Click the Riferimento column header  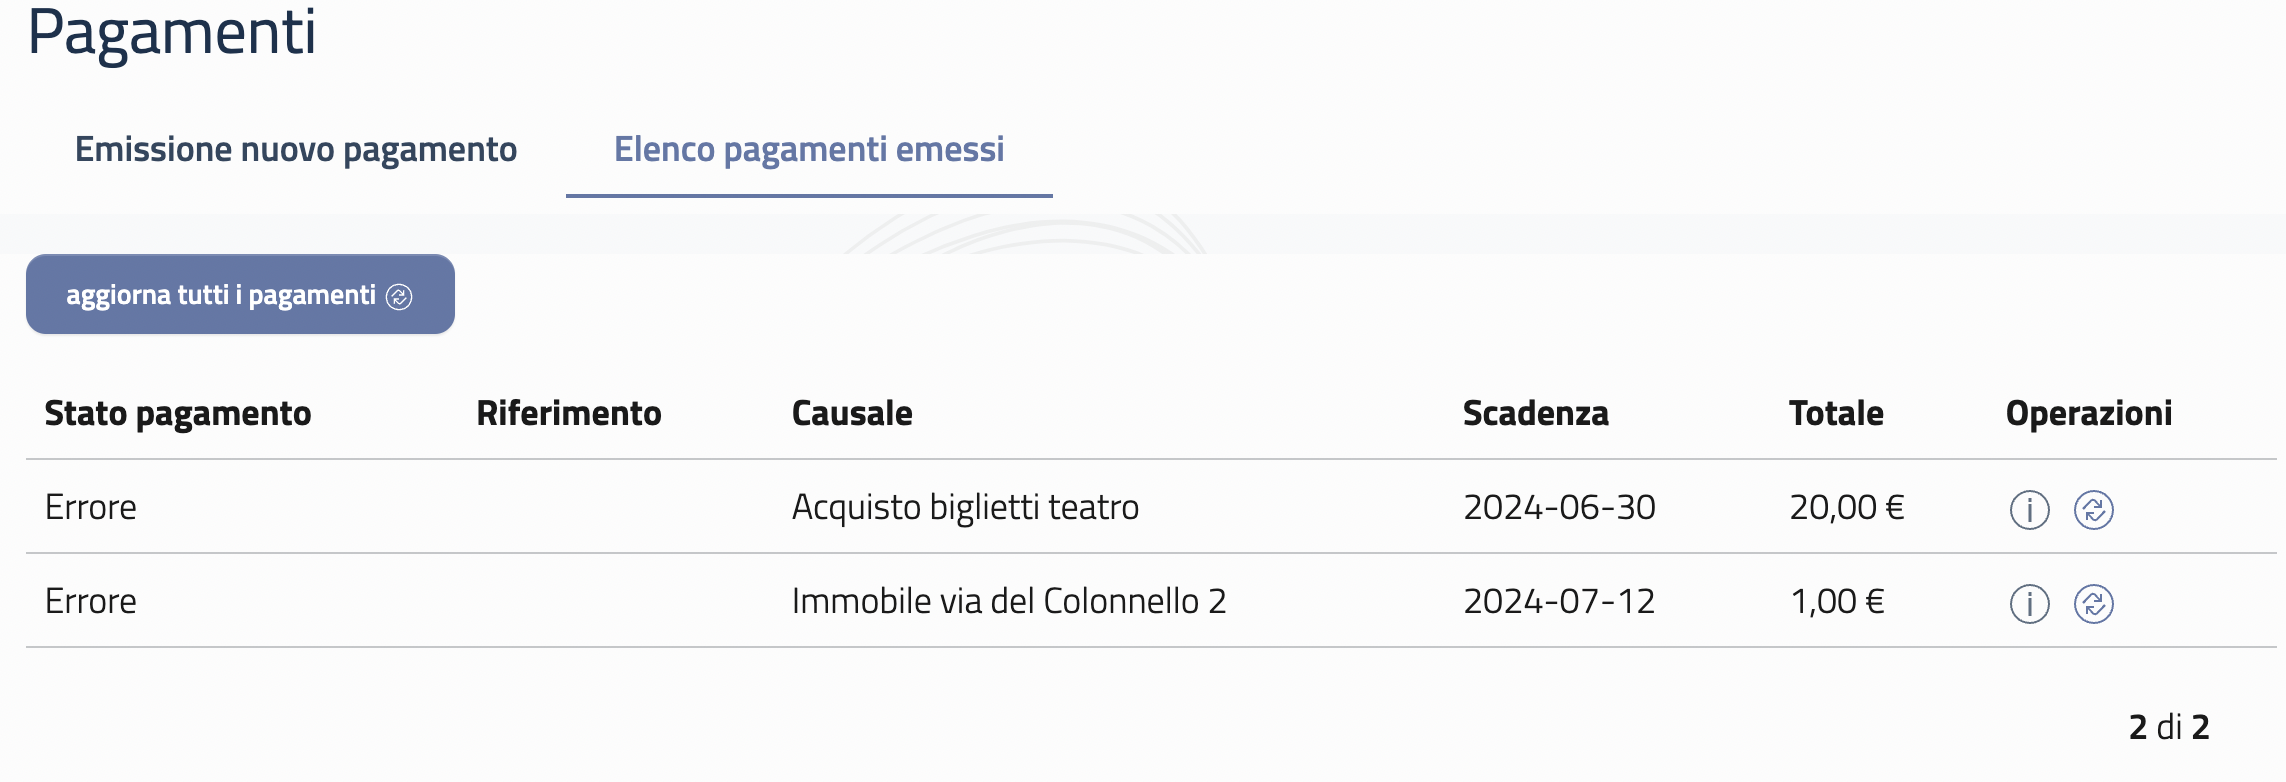pyautogui.click(x=568, y=414)
